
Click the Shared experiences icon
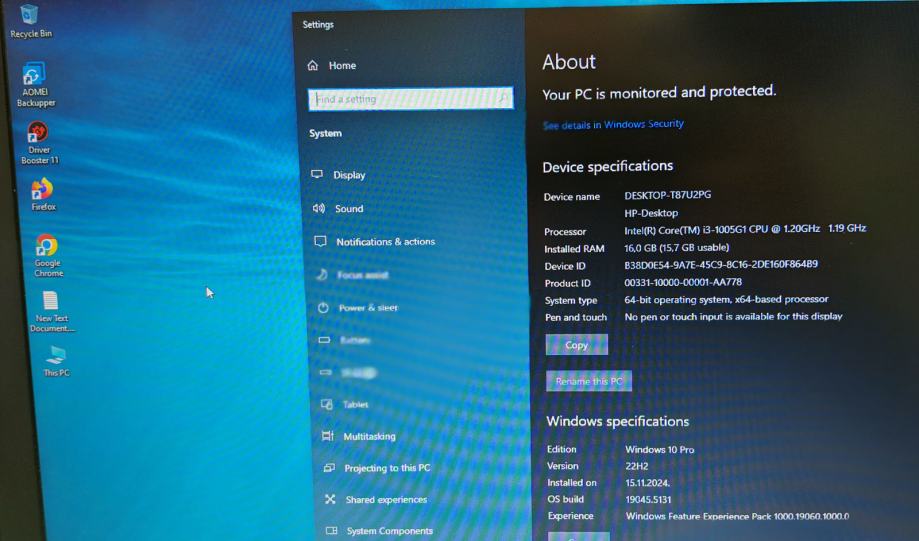[x=330, y=499]
